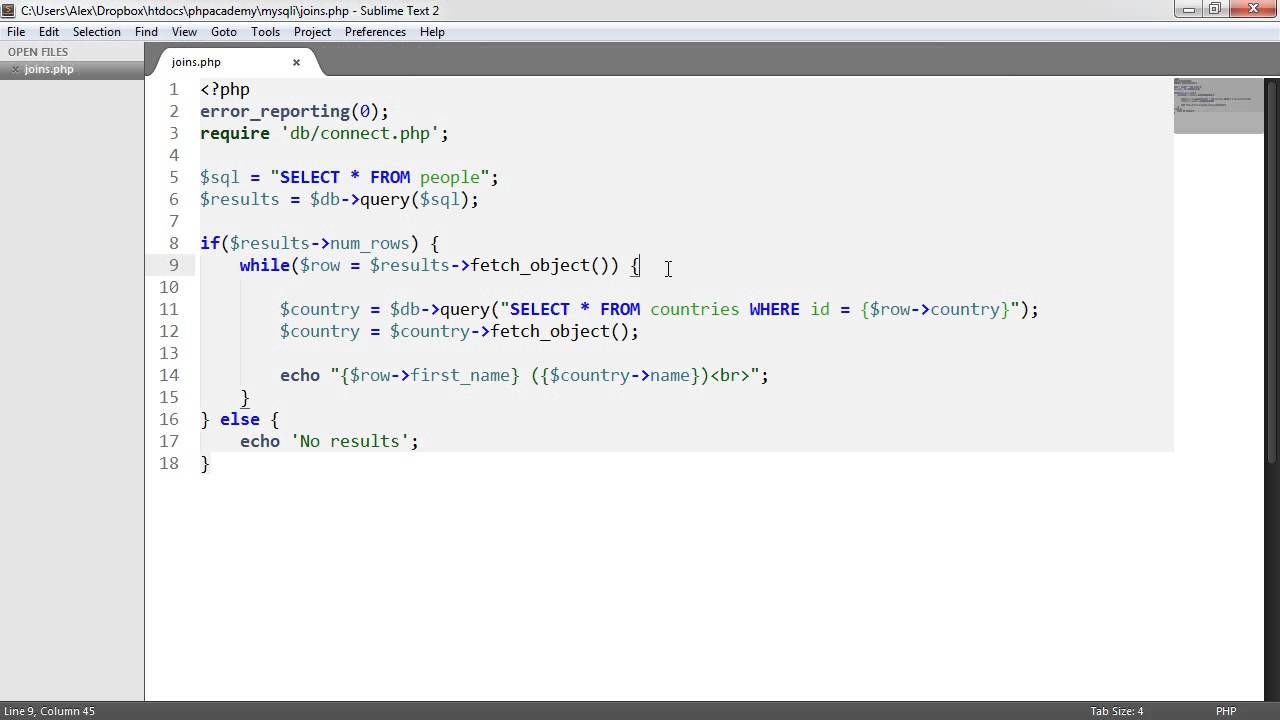Minimize the Sublime Text window
Image resolution: width=1280 pixels, height=720 pixels.
pos(1188,9)
